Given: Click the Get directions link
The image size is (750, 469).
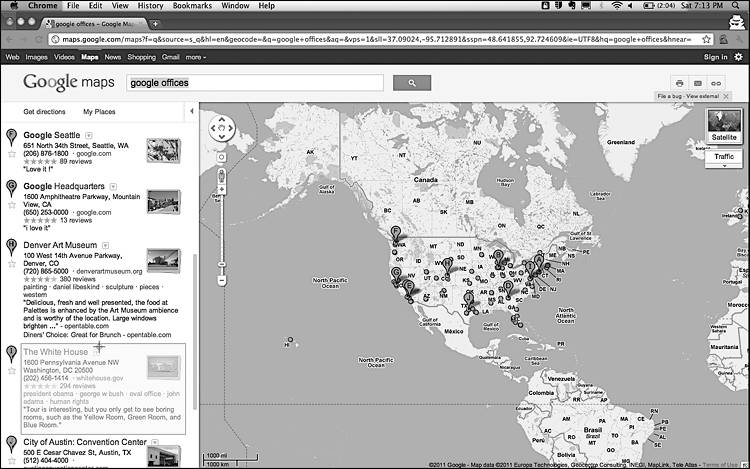Looking at the screenshot, I should 42,111.
